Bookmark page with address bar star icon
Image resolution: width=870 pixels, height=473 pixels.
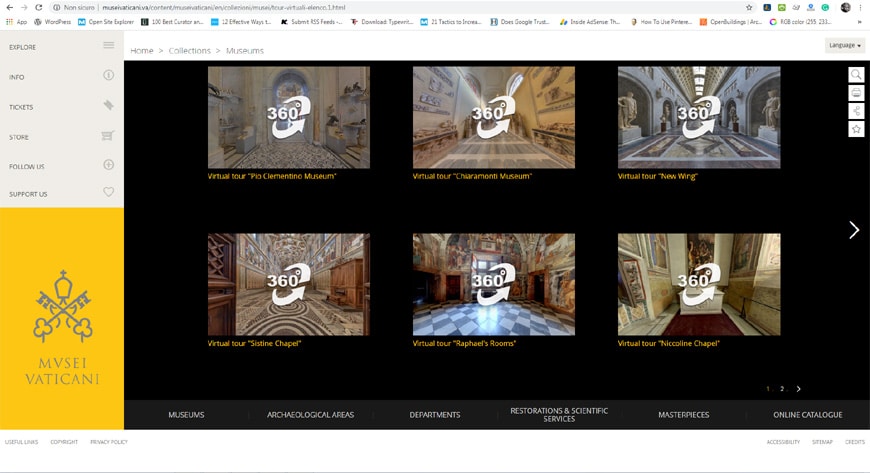(x=749, y=7)
